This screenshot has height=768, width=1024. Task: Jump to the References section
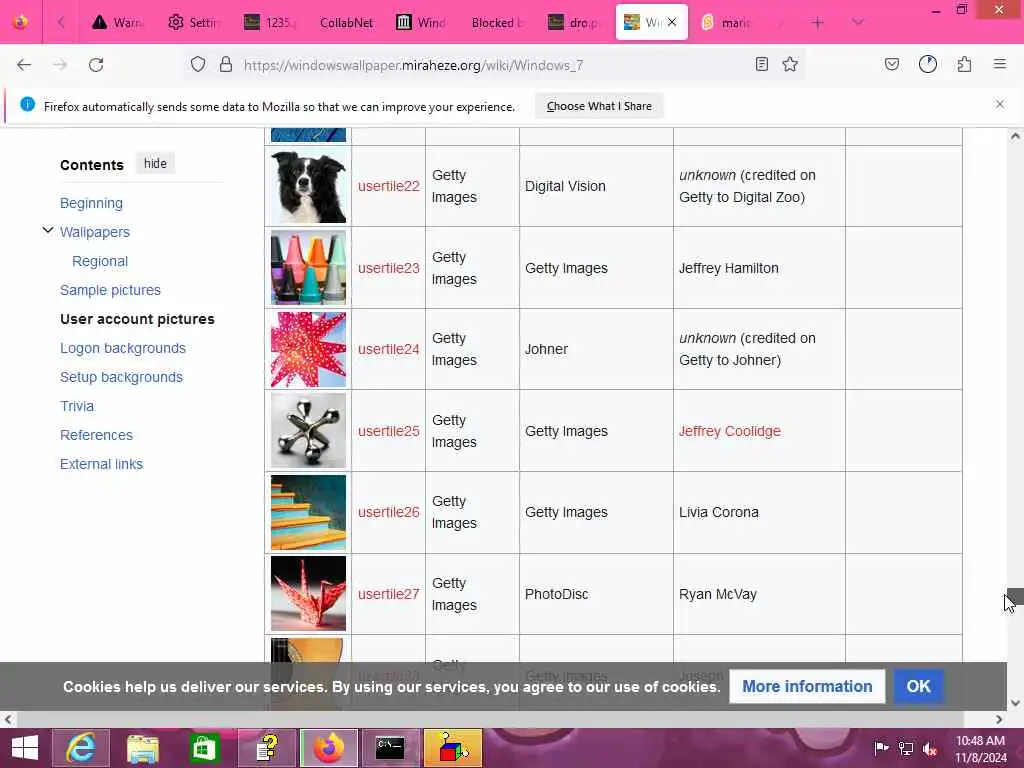[96, 435]
